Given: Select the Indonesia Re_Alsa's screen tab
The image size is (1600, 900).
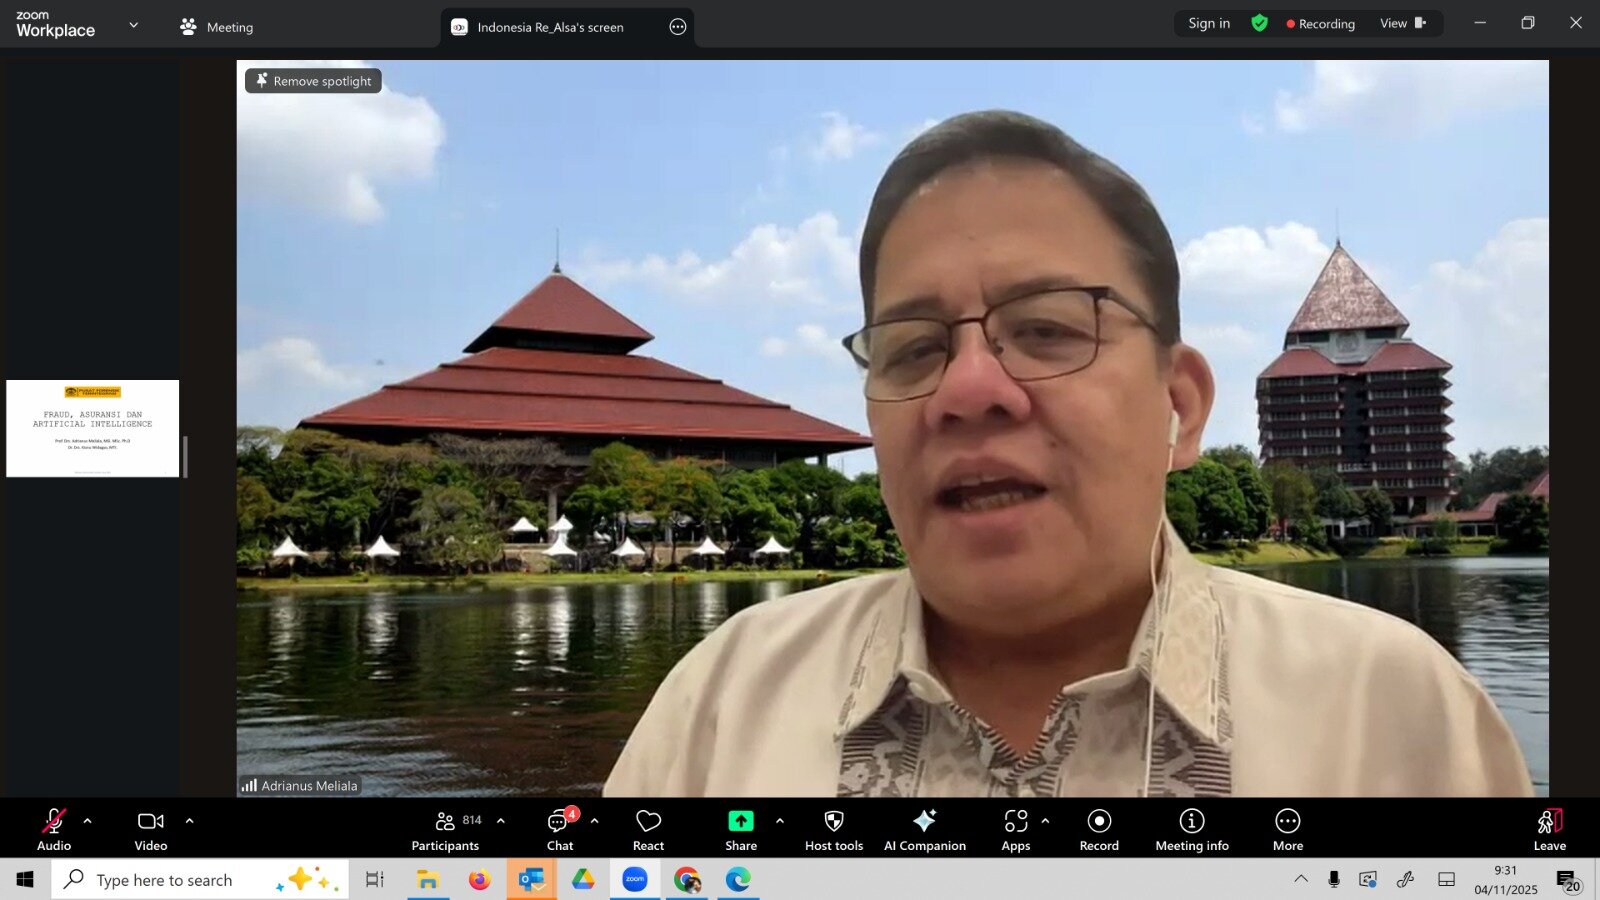Looking at the screenshot, I should click(550, 27).
